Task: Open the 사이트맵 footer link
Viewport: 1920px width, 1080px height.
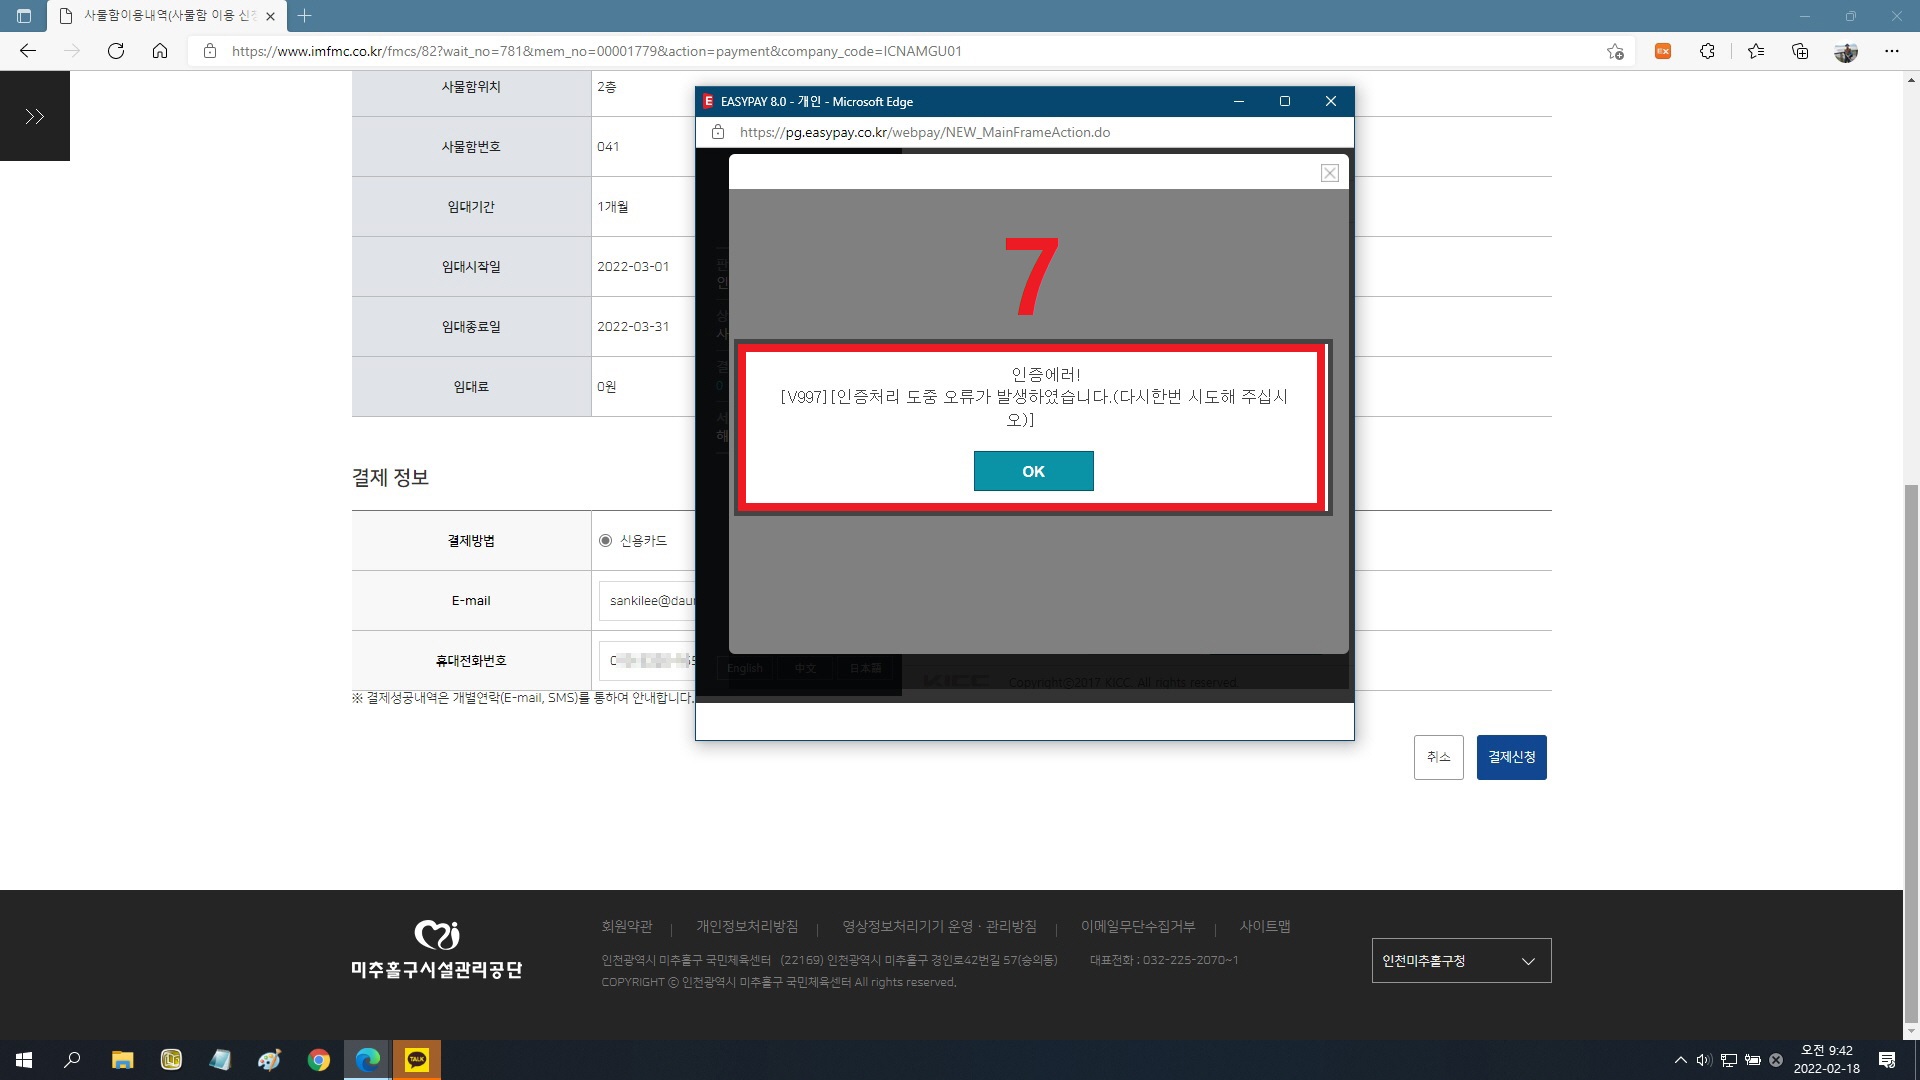Action: (x=1264, y=927)
